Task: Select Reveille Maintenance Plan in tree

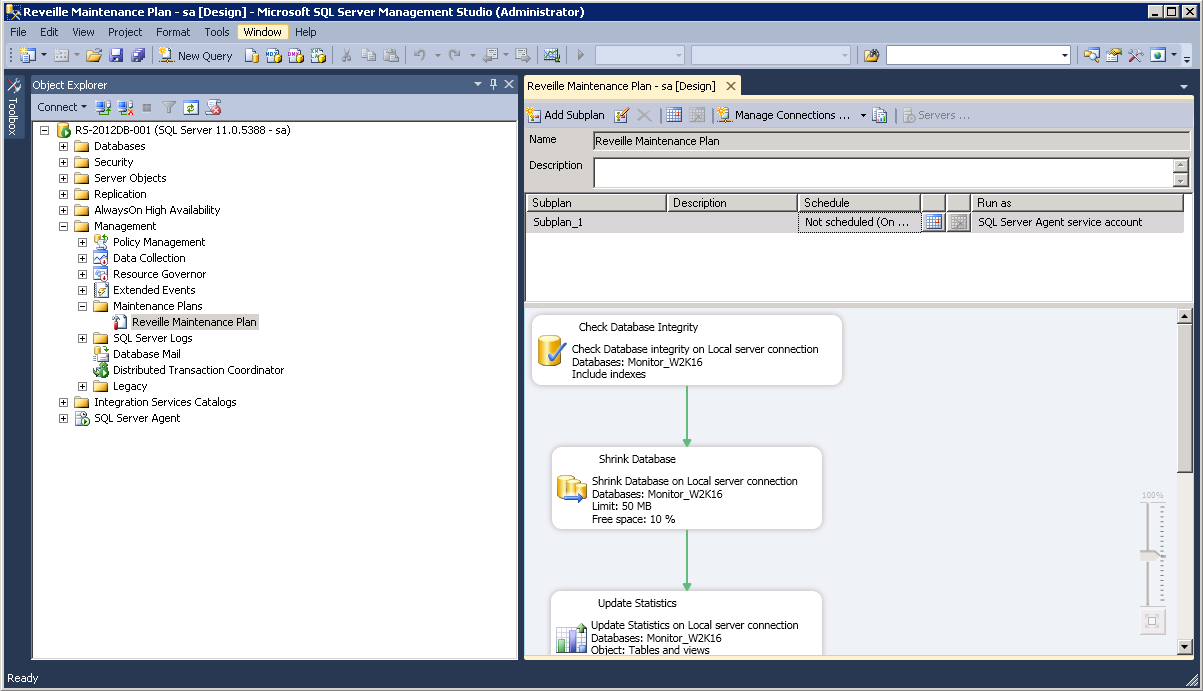Action: 194,322
